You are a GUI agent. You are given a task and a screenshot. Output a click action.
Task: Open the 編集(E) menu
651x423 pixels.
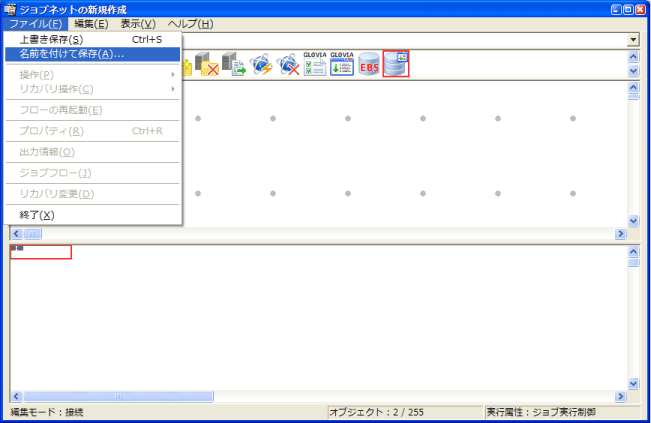91,24
